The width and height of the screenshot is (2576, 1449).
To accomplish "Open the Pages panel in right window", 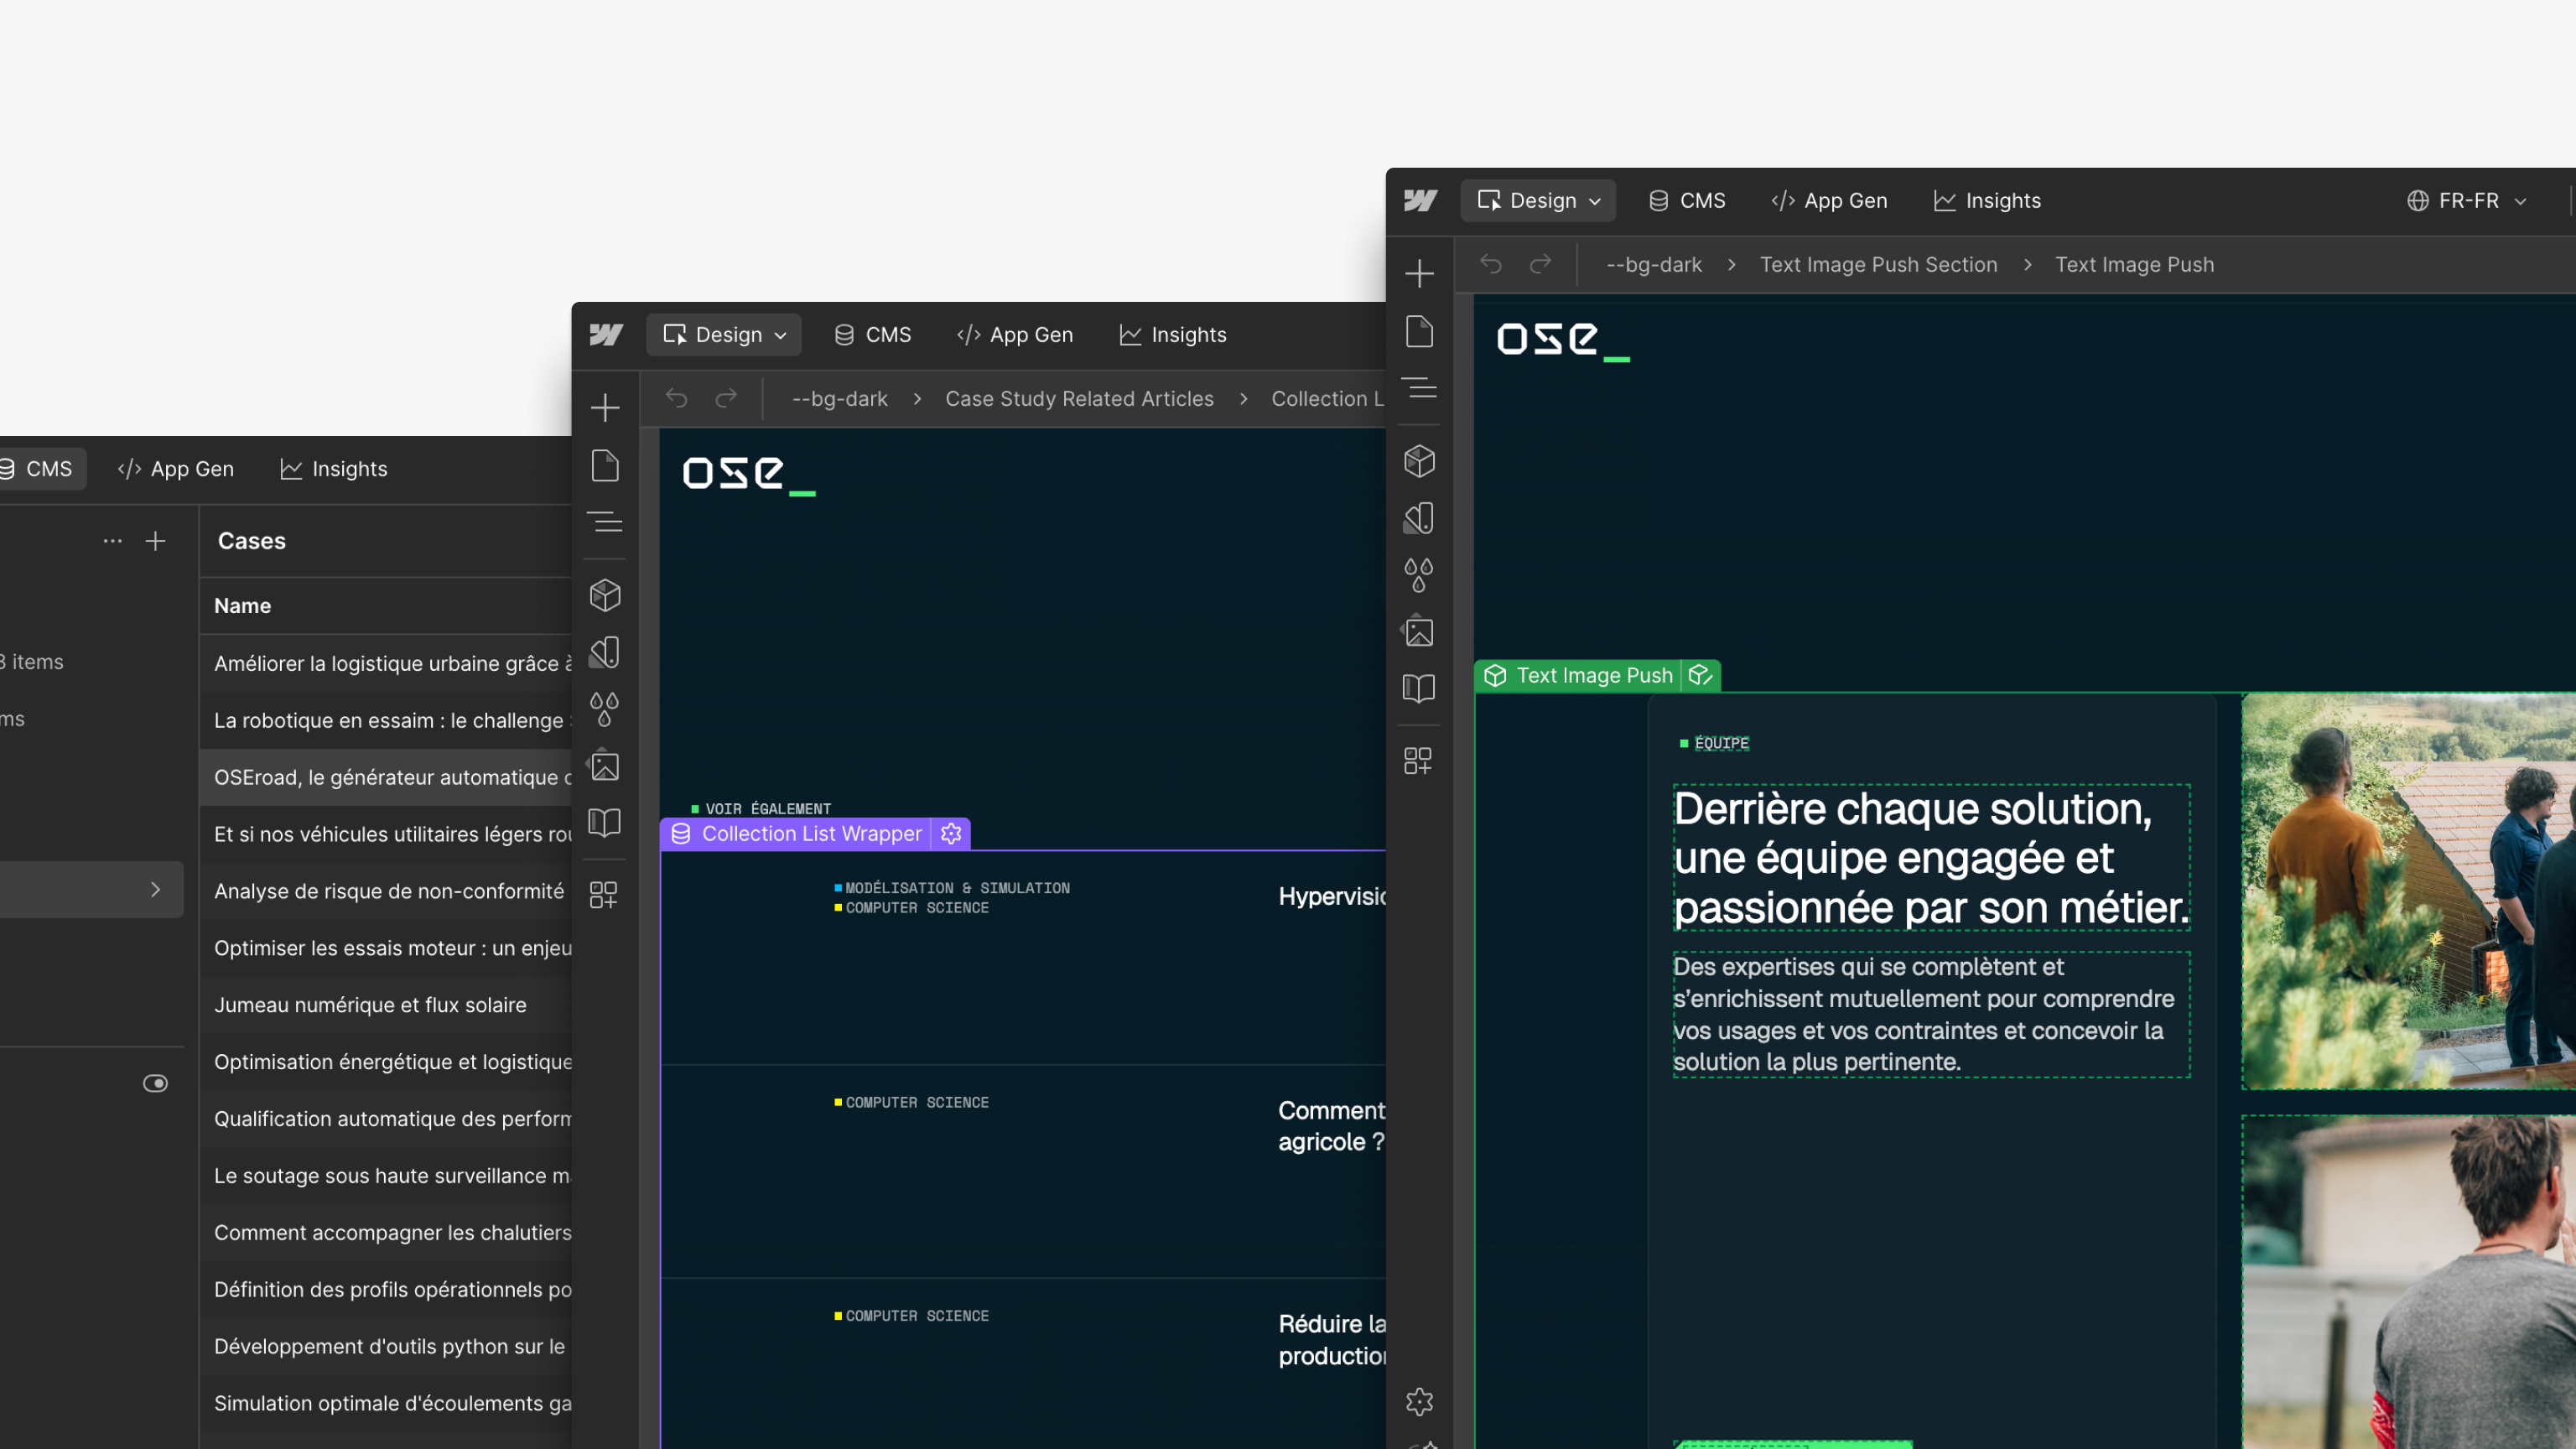I will click(1419, 332).
